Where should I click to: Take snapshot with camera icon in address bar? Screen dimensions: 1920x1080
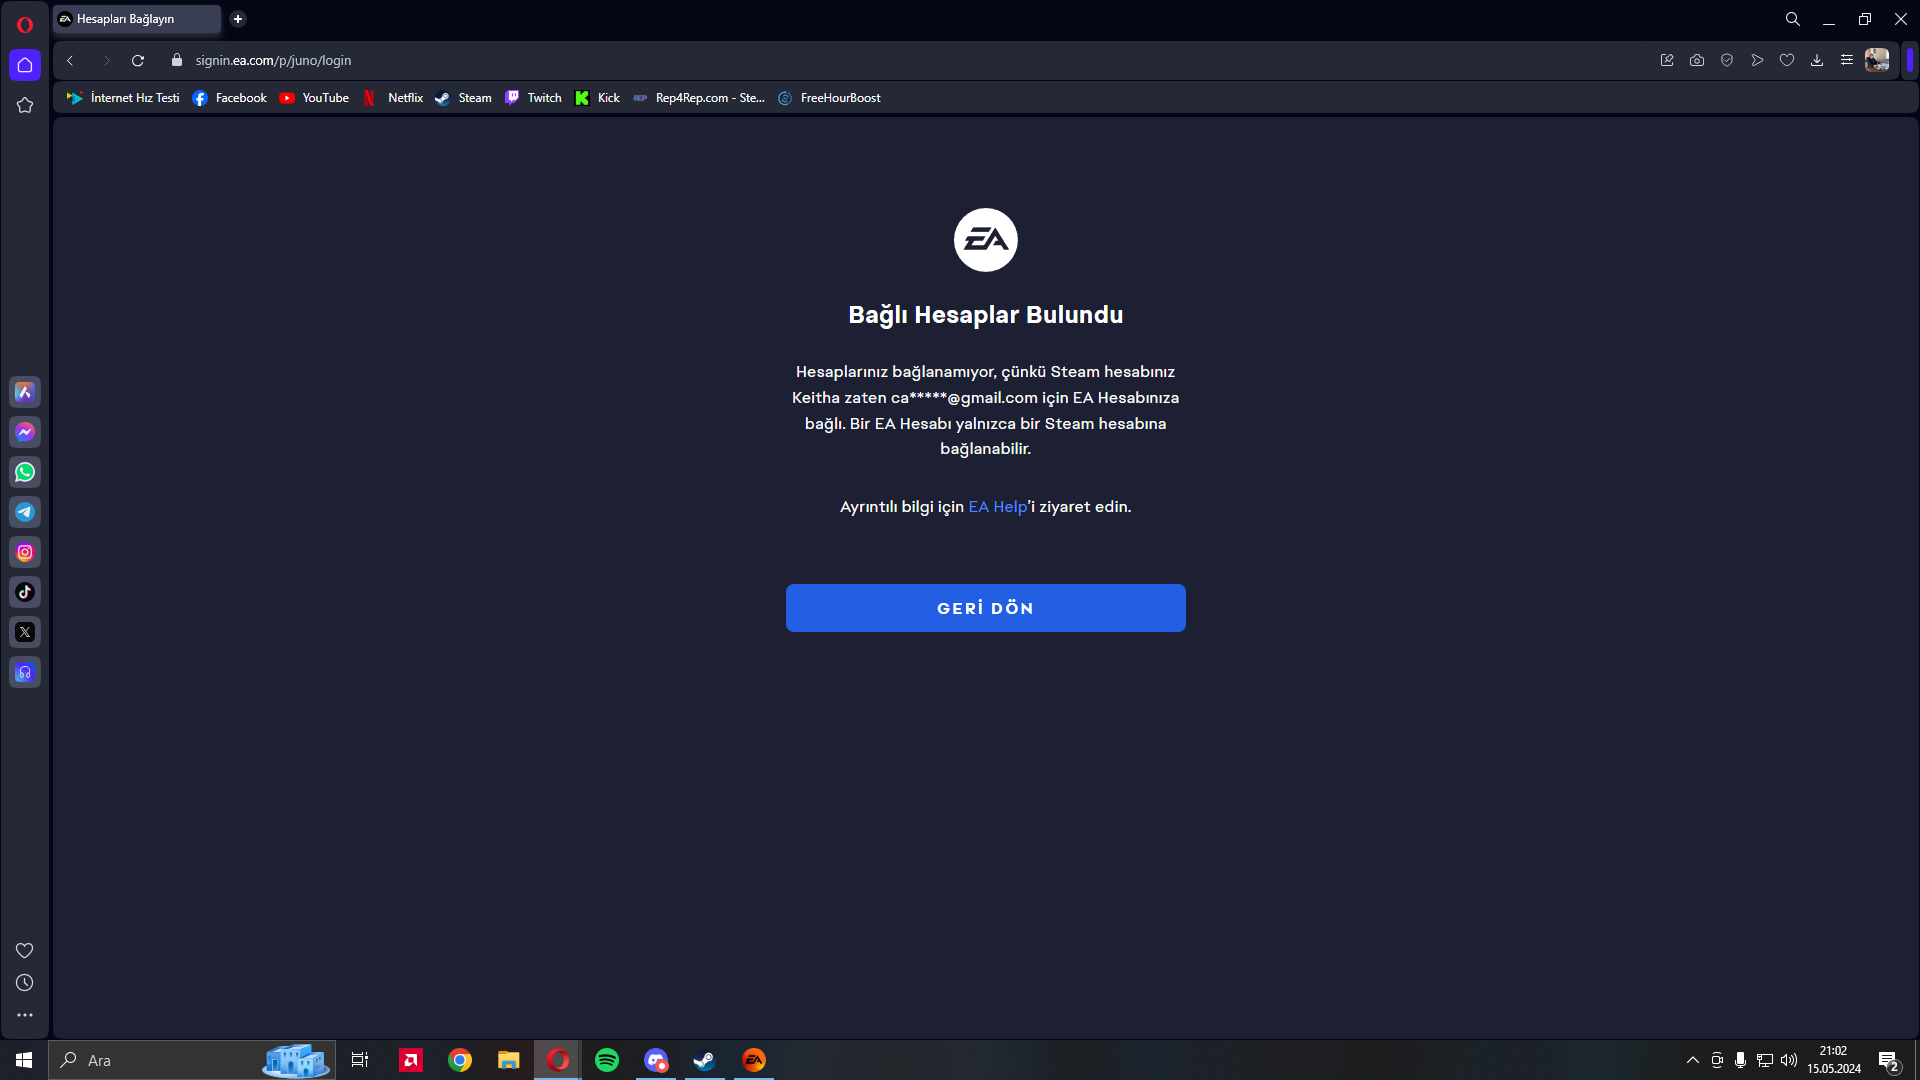tap(1697, 60)
